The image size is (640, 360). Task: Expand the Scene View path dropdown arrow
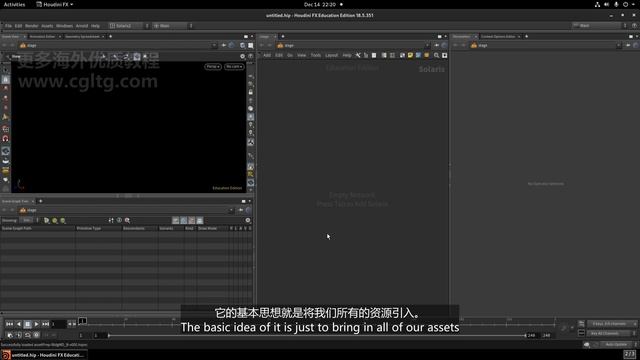(214, 45)
